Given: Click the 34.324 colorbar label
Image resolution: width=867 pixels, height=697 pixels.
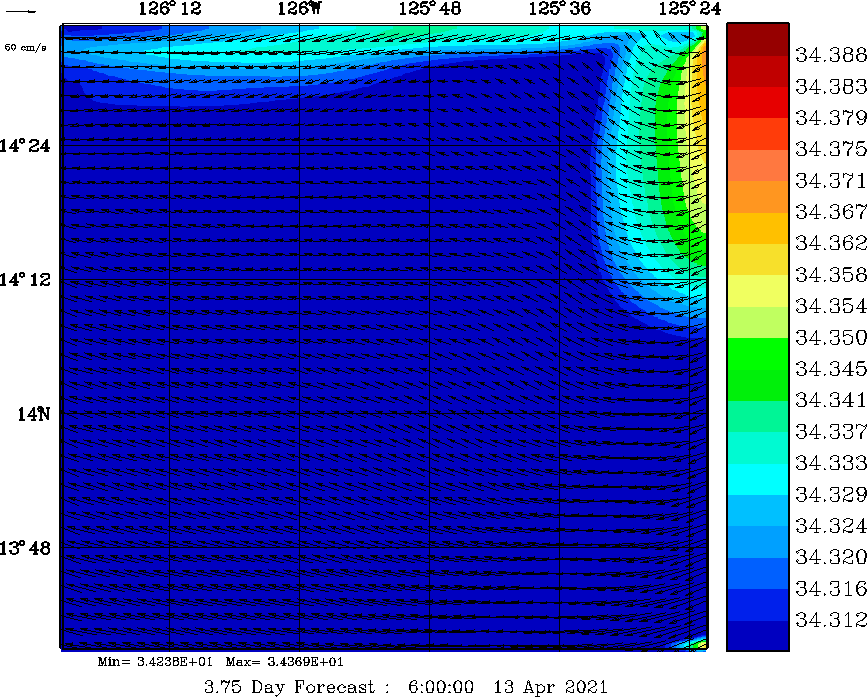Looking at the screenshot, I should tap(831, 525).
